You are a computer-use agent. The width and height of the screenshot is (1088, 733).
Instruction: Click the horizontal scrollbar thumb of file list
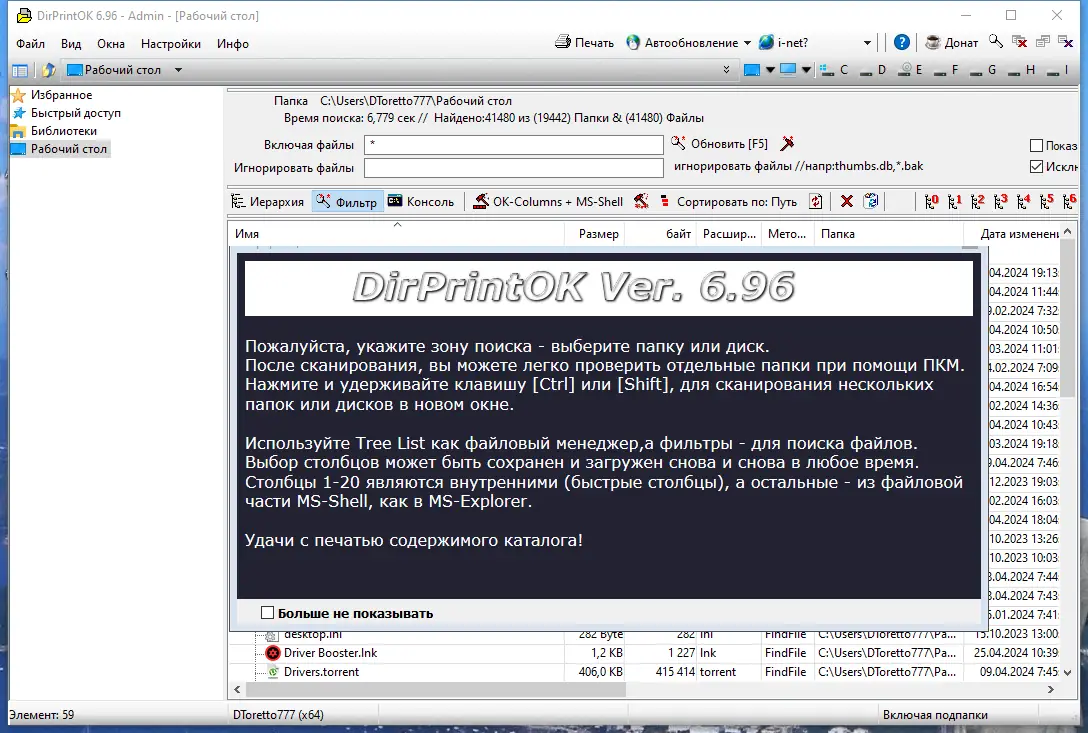(436, 689)
